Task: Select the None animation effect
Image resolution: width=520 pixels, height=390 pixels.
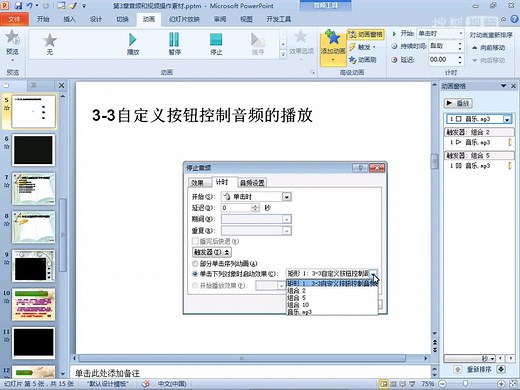Action: [50, 44]
